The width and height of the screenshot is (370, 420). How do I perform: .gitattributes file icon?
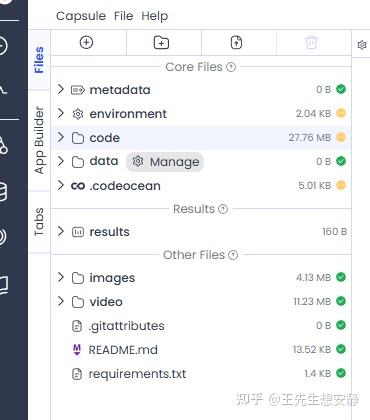tap(77, 326)
